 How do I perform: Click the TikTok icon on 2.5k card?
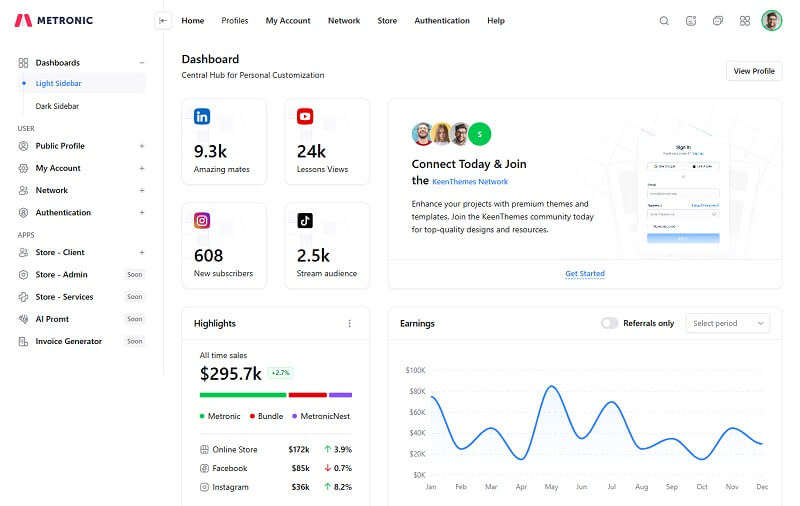pos(305,220)
